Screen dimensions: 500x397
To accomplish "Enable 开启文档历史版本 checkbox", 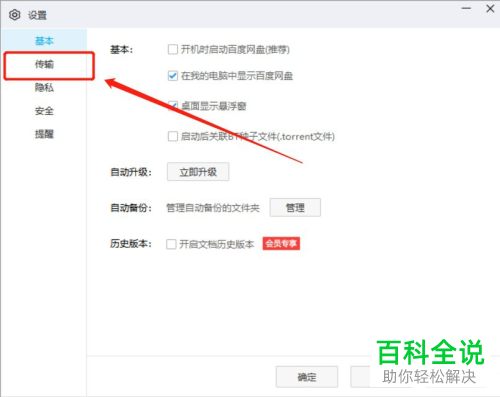I will pos(171,244).
